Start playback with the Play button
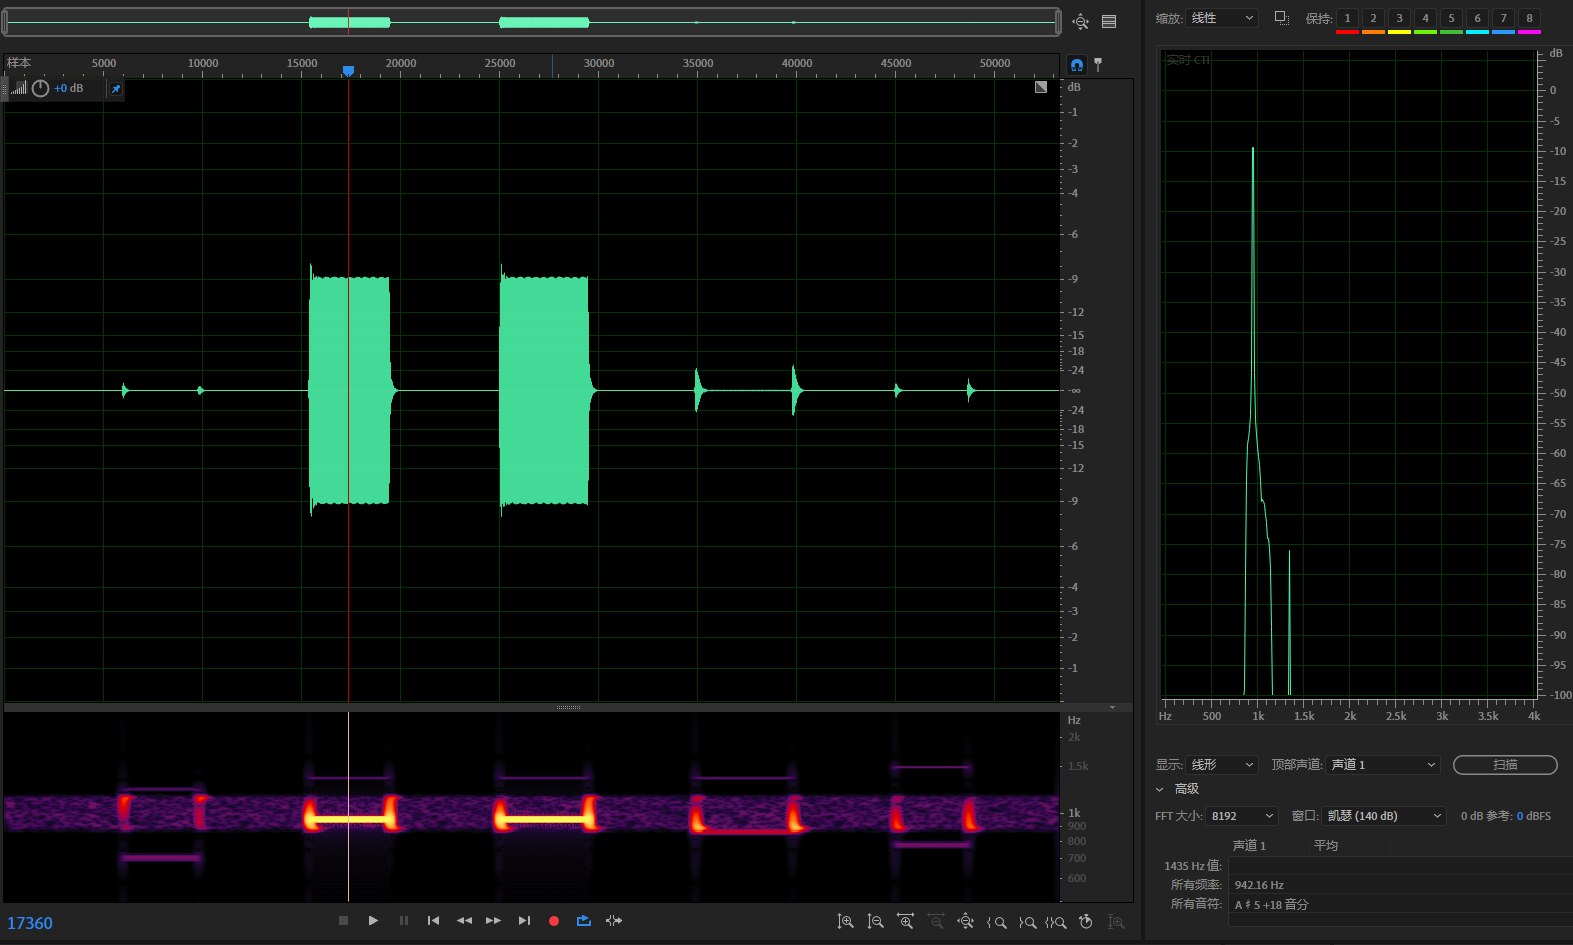This screenshot has height=945, width=1573. [373, 921]
